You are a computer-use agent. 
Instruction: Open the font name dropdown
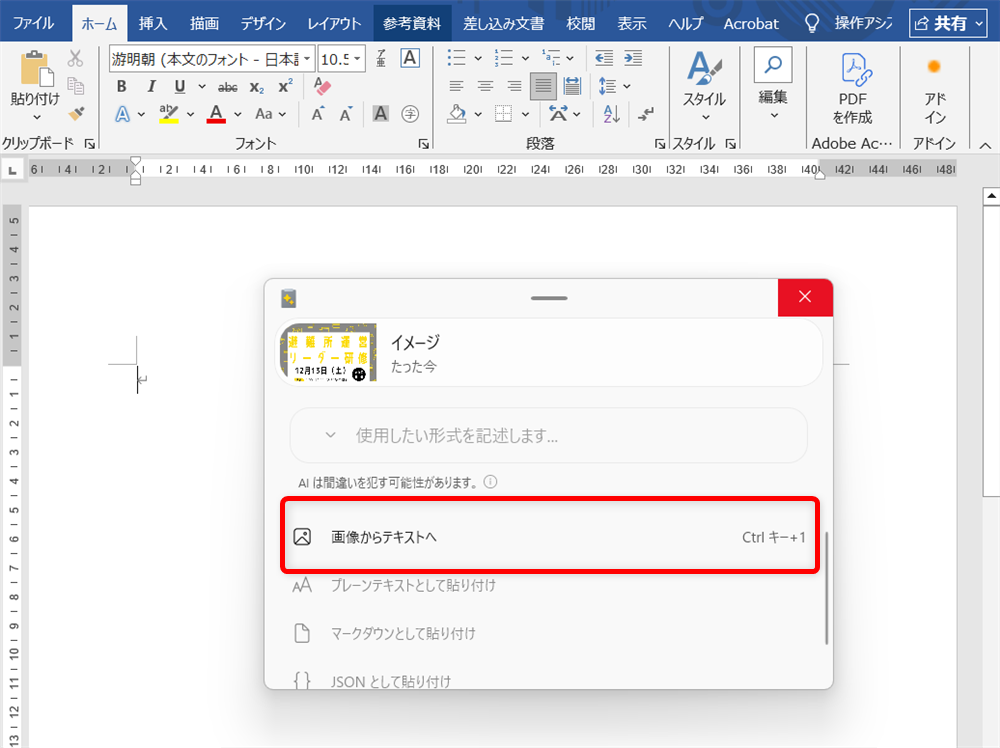pyautogui.click(x=308, y=58)
